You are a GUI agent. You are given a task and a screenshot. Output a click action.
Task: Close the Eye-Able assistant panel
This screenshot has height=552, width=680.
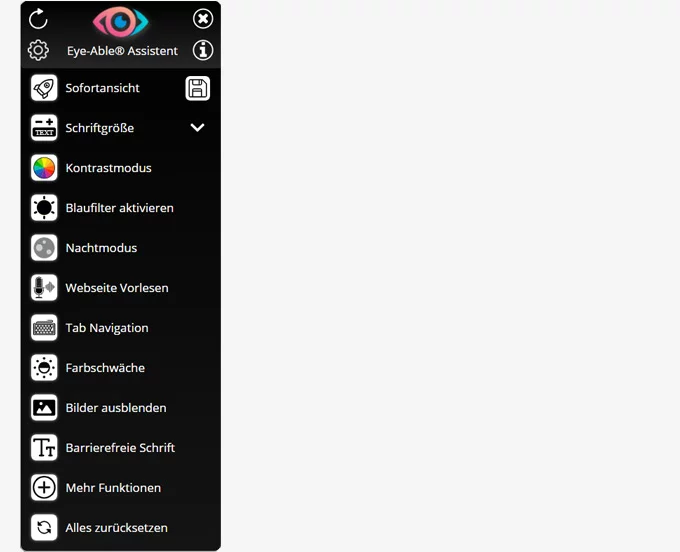point(203,19)
